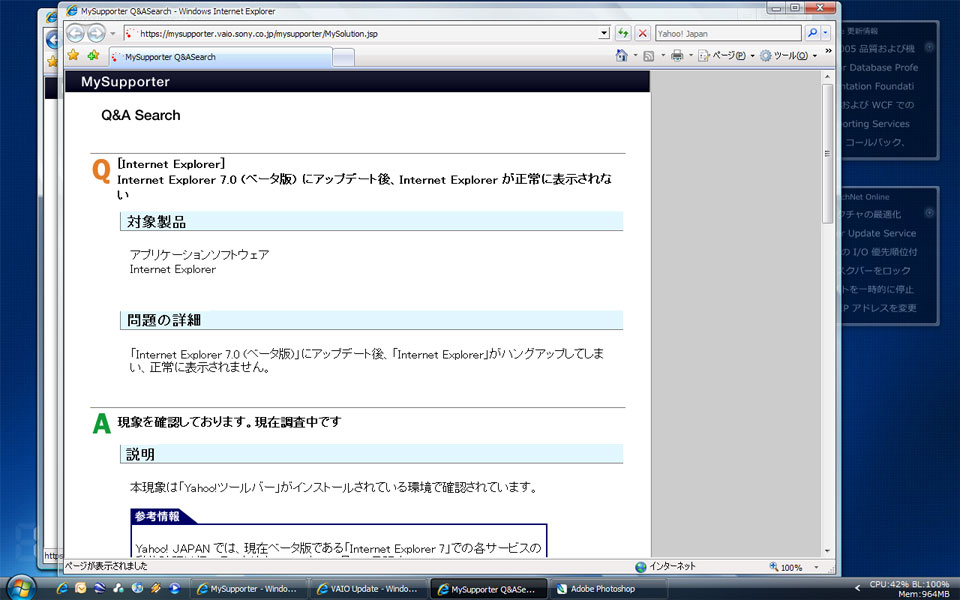Click the MySupporter header logo text

click(x=126, y=82)
